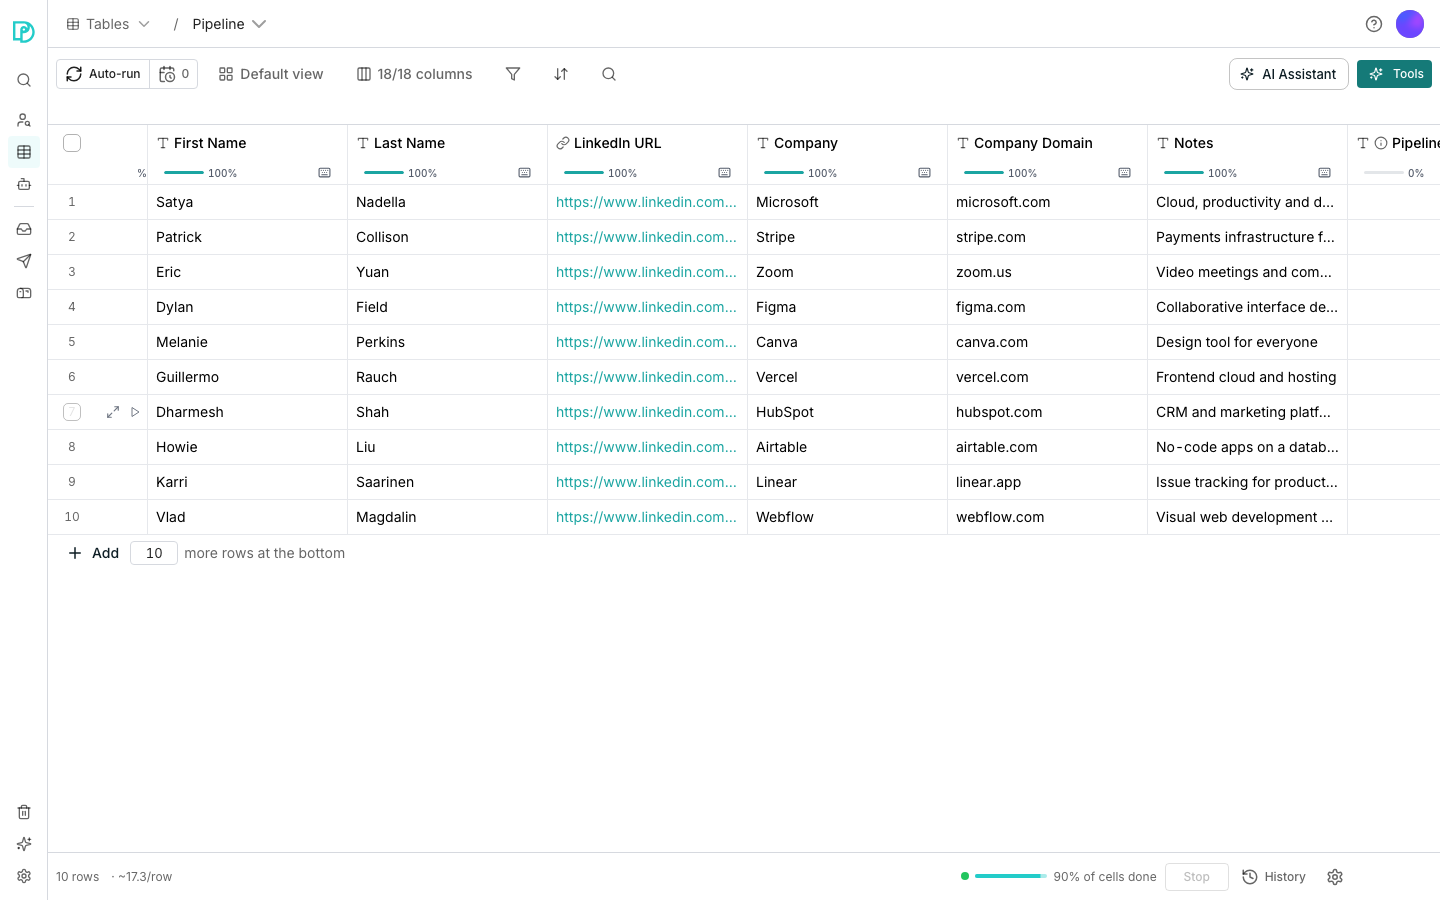Screen dimensions: 1440x900
Task: Open Satya Nadella's LinkedIn link
Action: [x=646, y=202]
